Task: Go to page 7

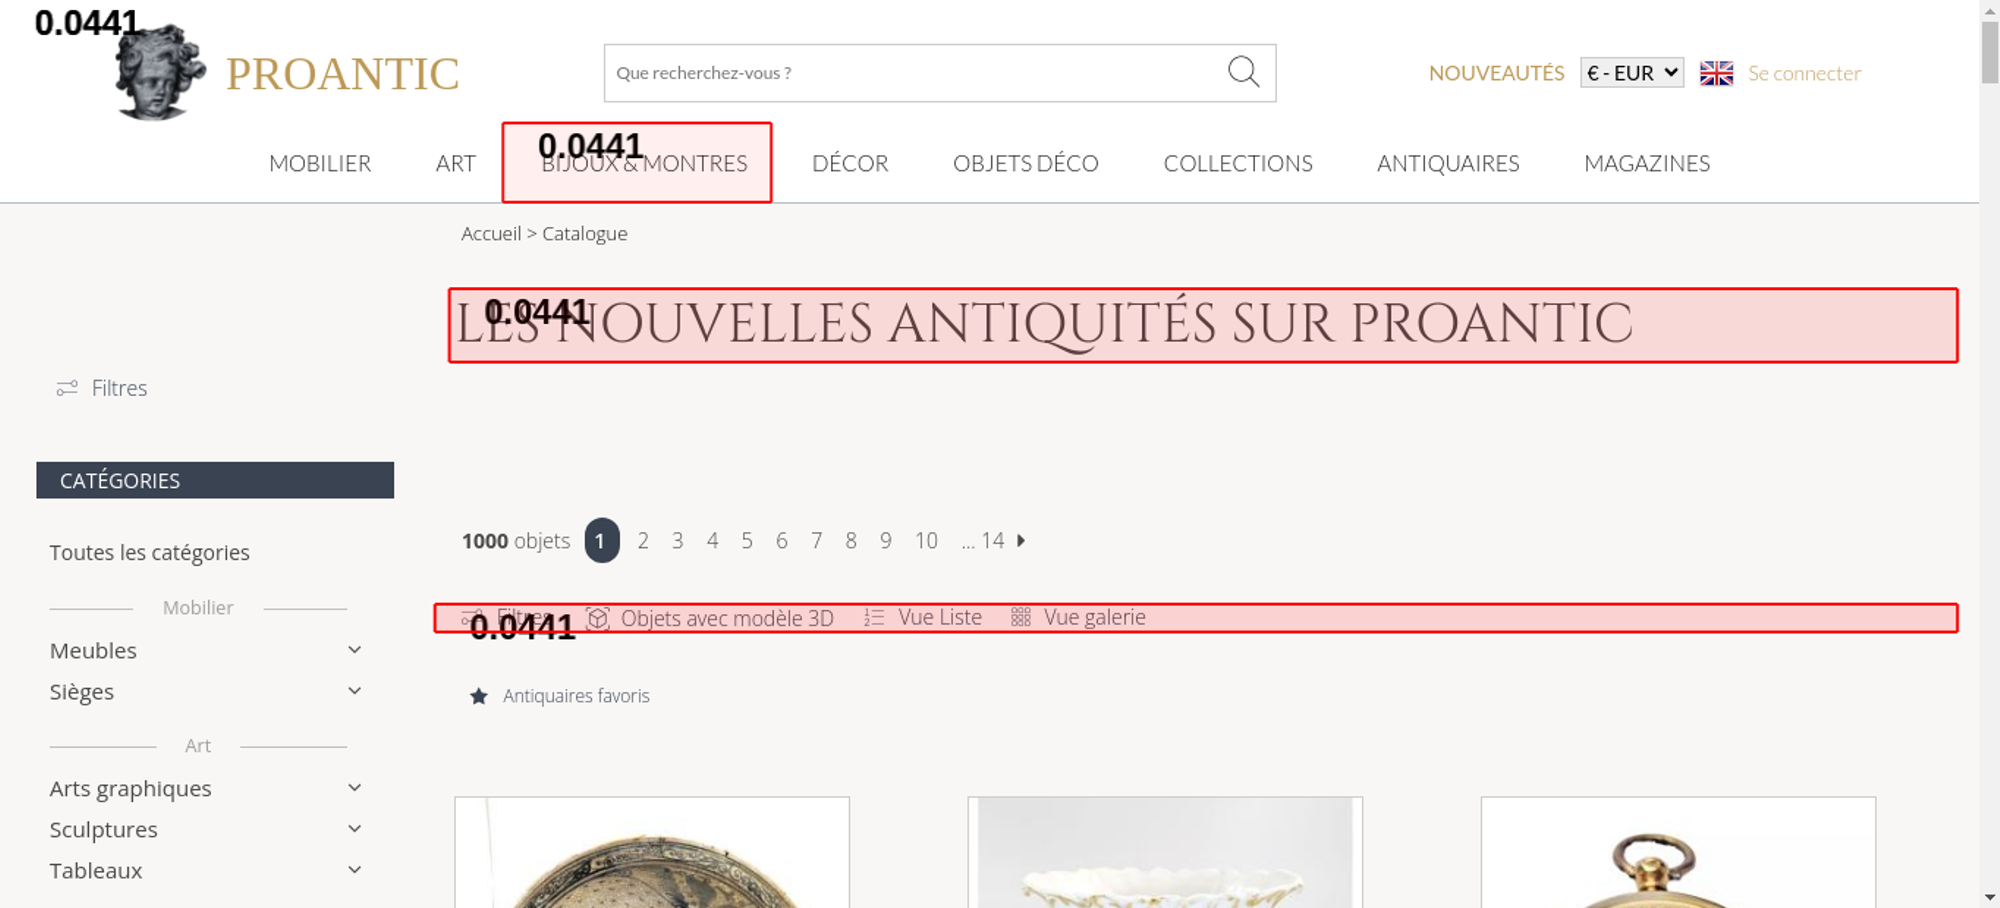Action: pyautogui.click(x=817, y=540)
